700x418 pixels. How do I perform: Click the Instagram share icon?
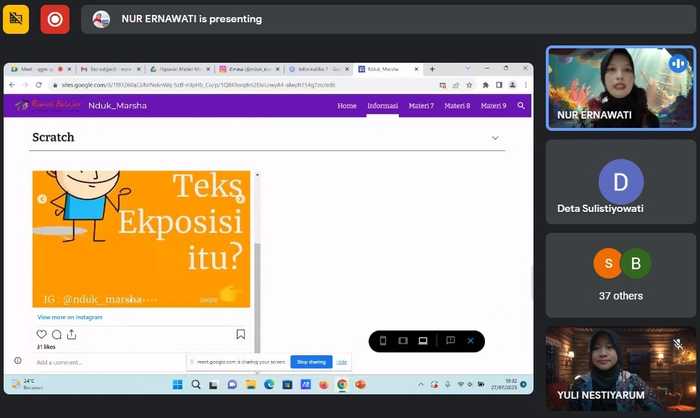tap(71, 334)
